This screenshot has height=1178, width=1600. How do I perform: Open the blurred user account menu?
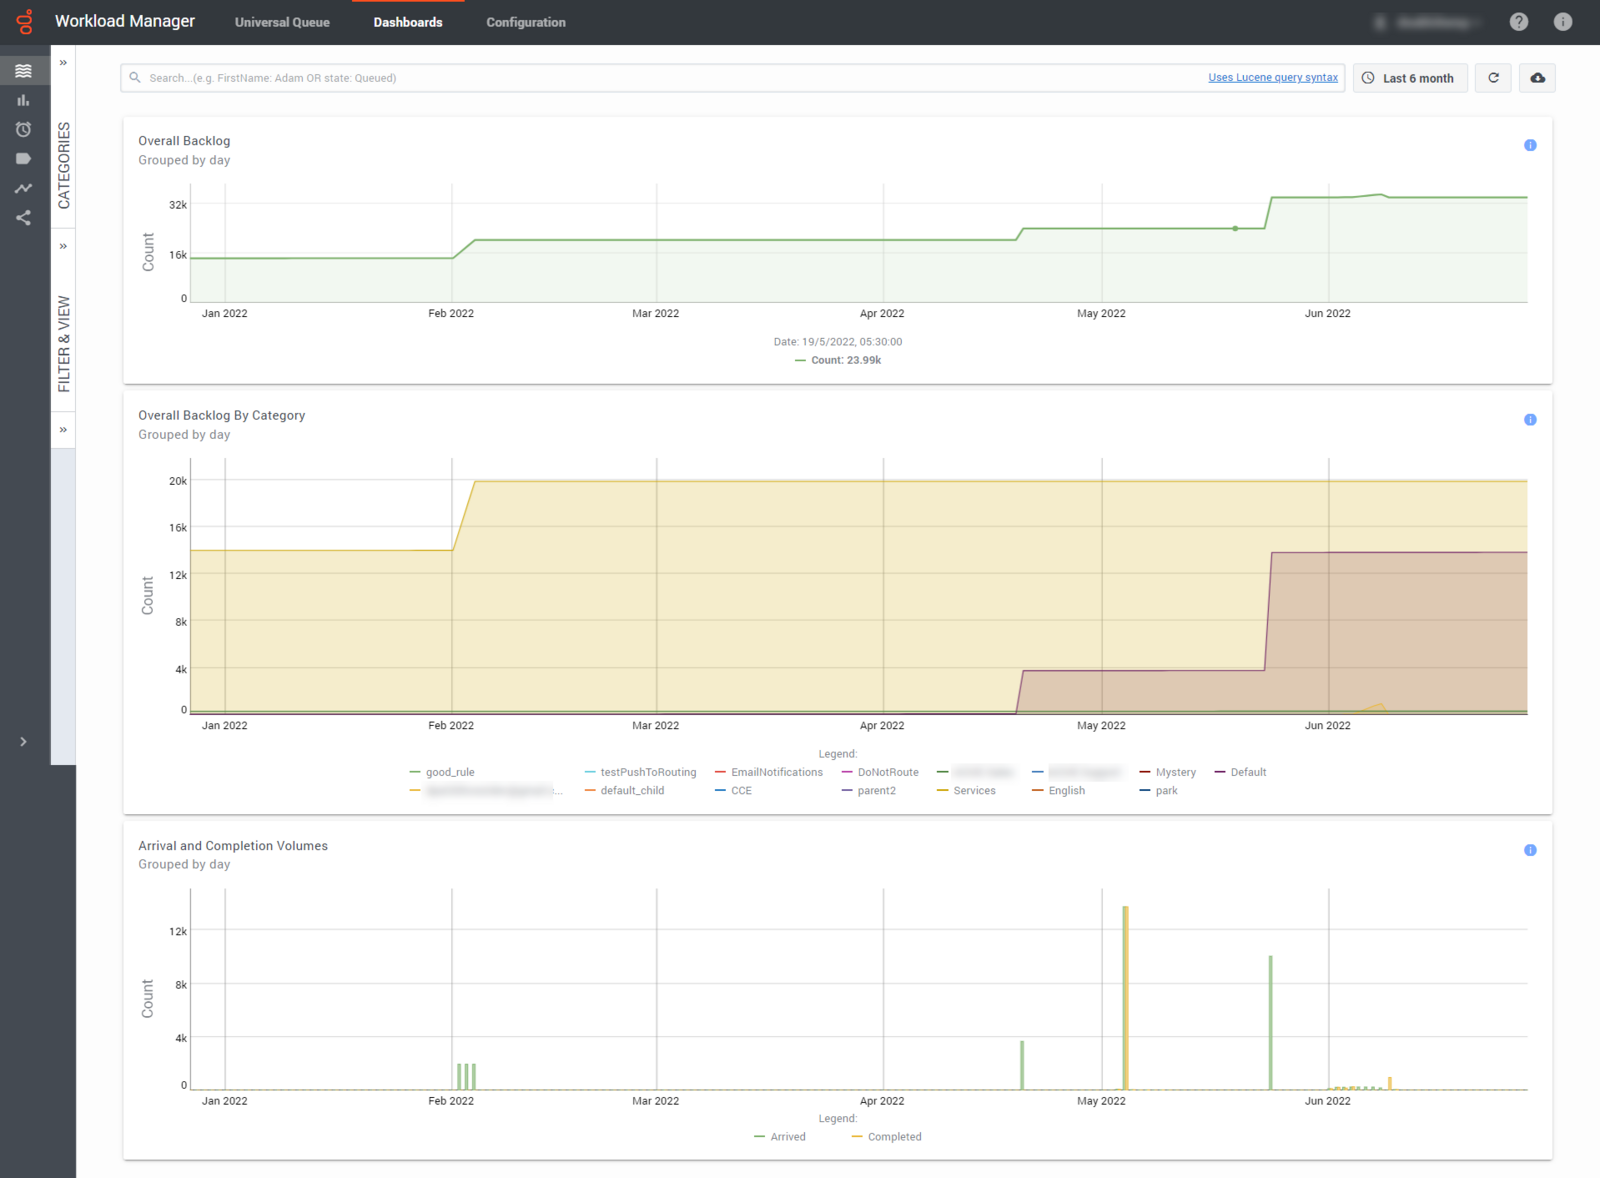coord(1428,22)
